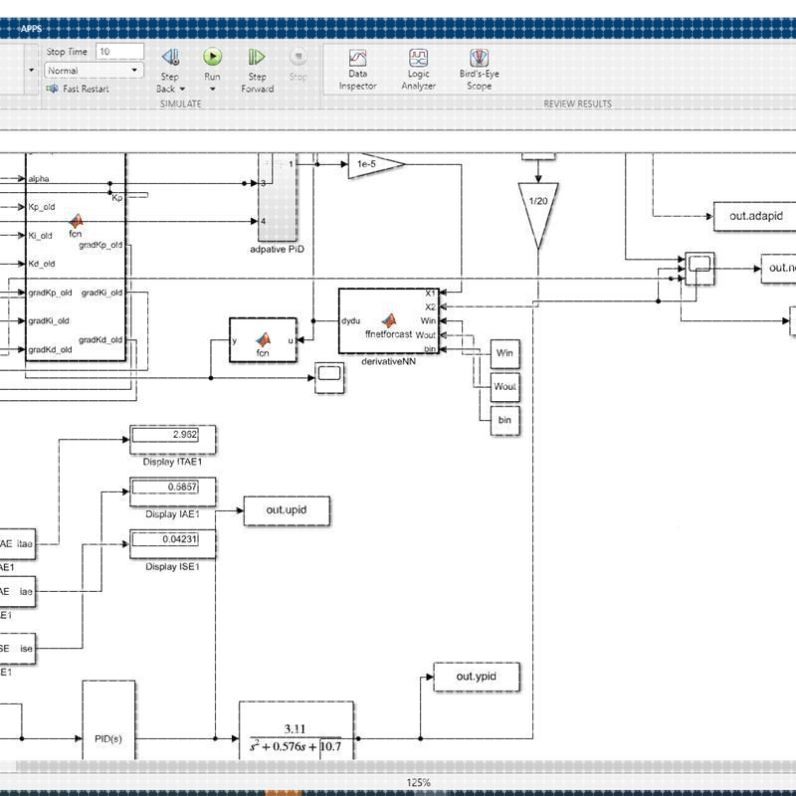Expand the Normal simulation mode dropdown

click(x=94, y=71)
